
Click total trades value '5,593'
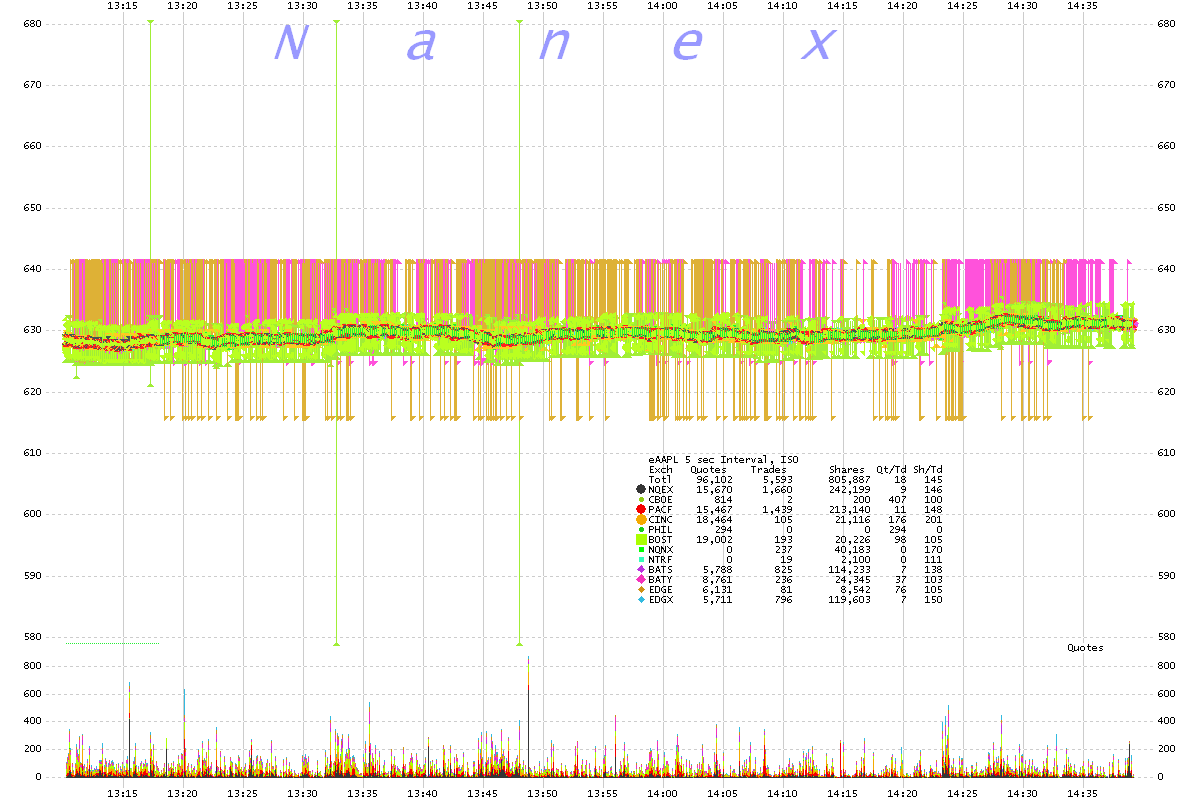tap(778, 479)
